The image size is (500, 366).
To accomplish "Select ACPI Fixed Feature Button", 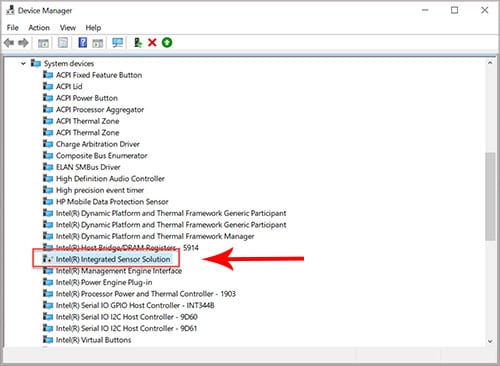I will click(x=99, y=75).
